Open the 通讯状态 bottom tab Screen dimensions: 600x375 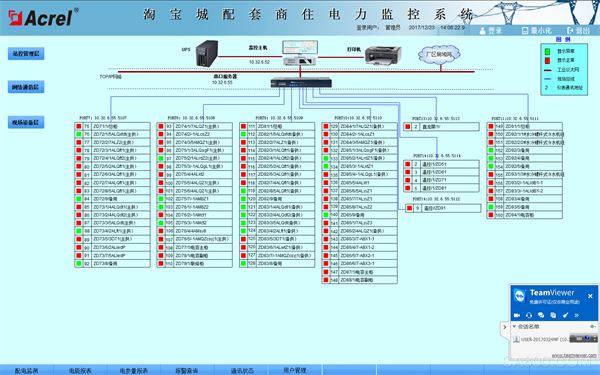coord(242,370)
